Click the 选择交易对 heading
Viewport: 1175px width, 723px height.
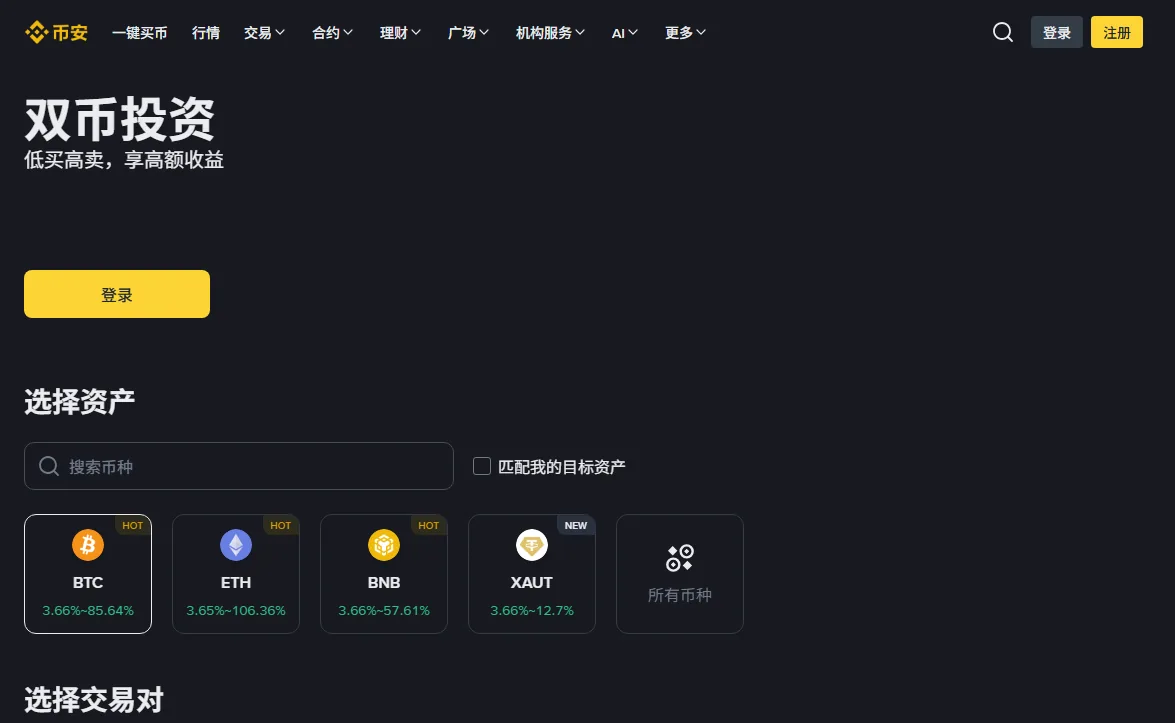(94, 700)
